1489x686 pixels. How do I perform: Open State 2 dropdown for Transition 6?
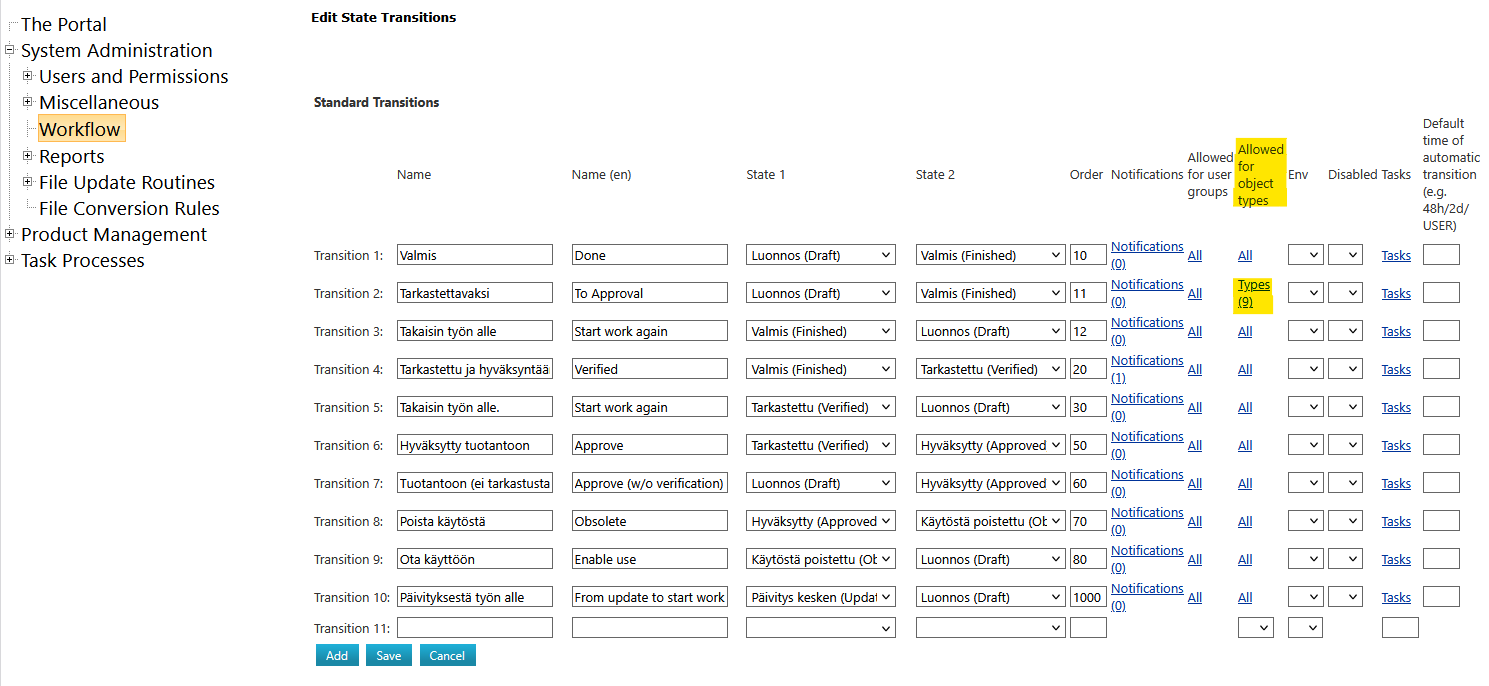(x=990, y=445)
